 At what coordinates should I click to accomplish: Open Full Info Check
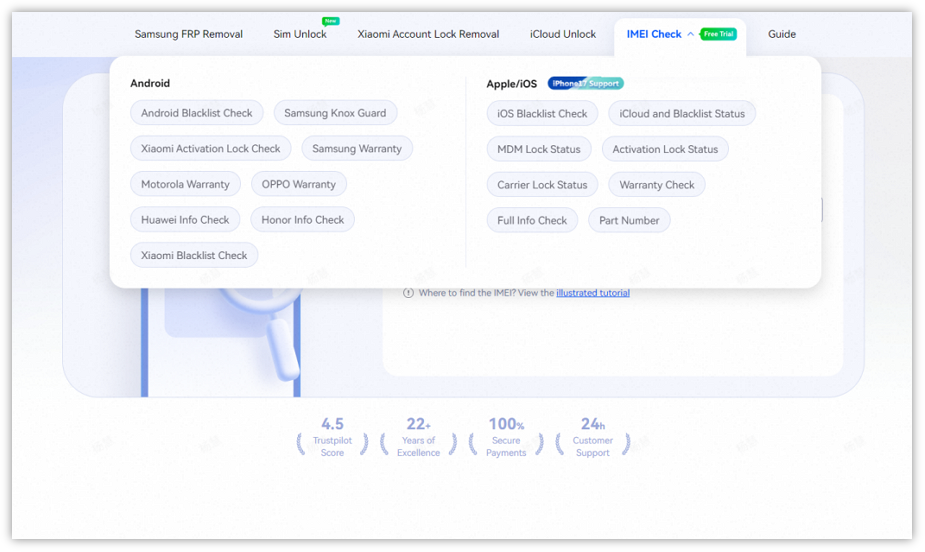pyautogui.click(x=532, y=220)
